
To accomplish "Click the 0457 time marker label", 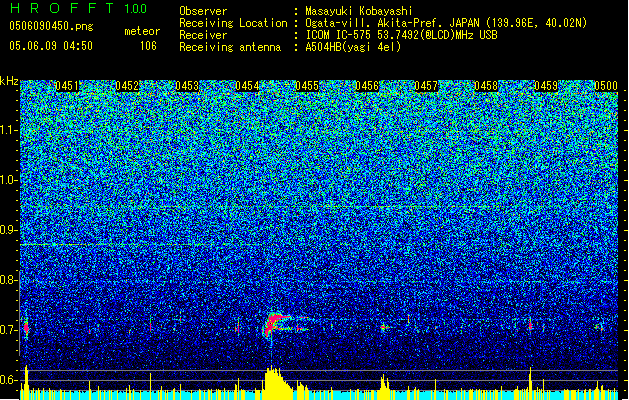I will tap(426, 86).
